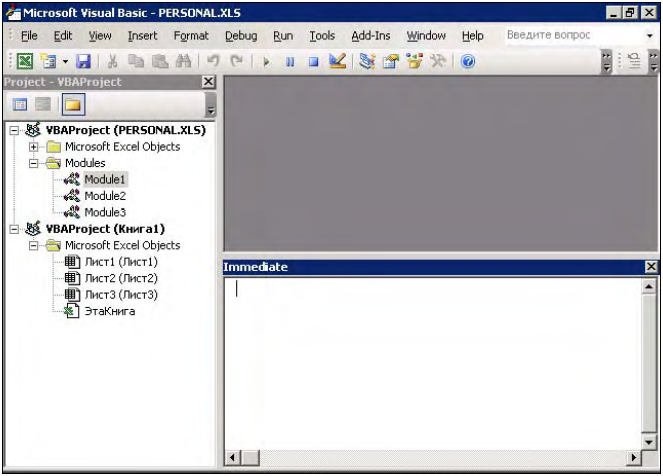
Task: Run the macro with the play icon
Action: coord(266,62)
